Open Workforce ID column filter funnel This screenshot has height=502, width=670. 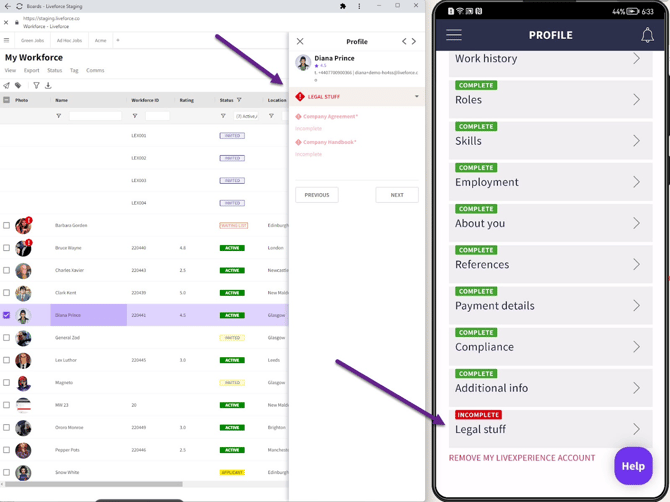point(135,116)
